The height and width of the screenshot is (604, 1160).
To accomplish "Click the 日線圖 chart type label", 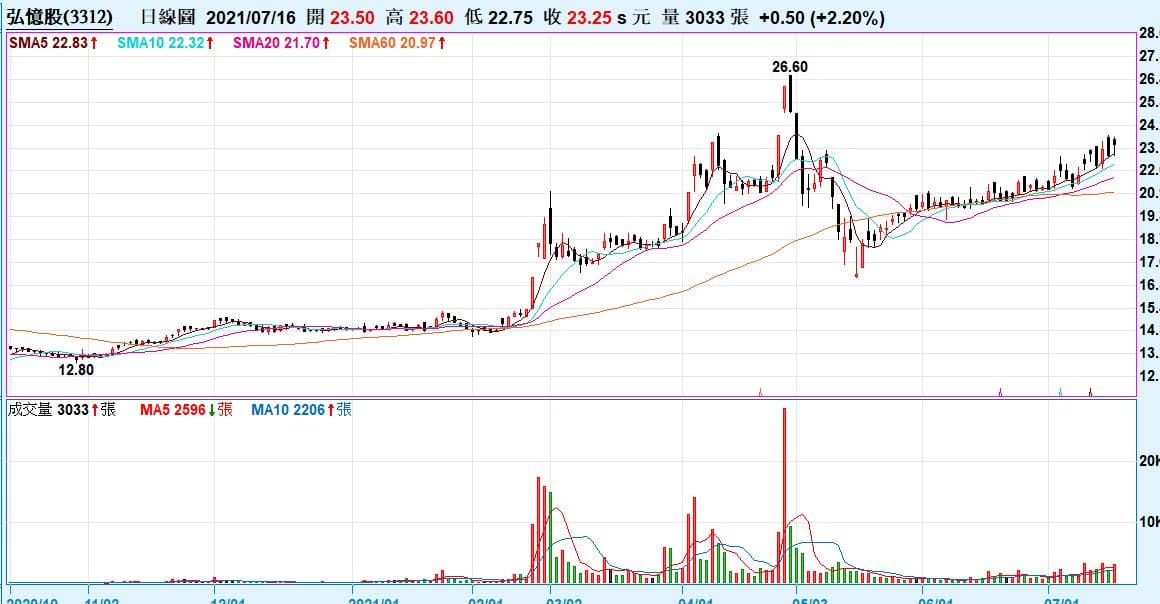I will pyautogui.click(x=169, y=17).
